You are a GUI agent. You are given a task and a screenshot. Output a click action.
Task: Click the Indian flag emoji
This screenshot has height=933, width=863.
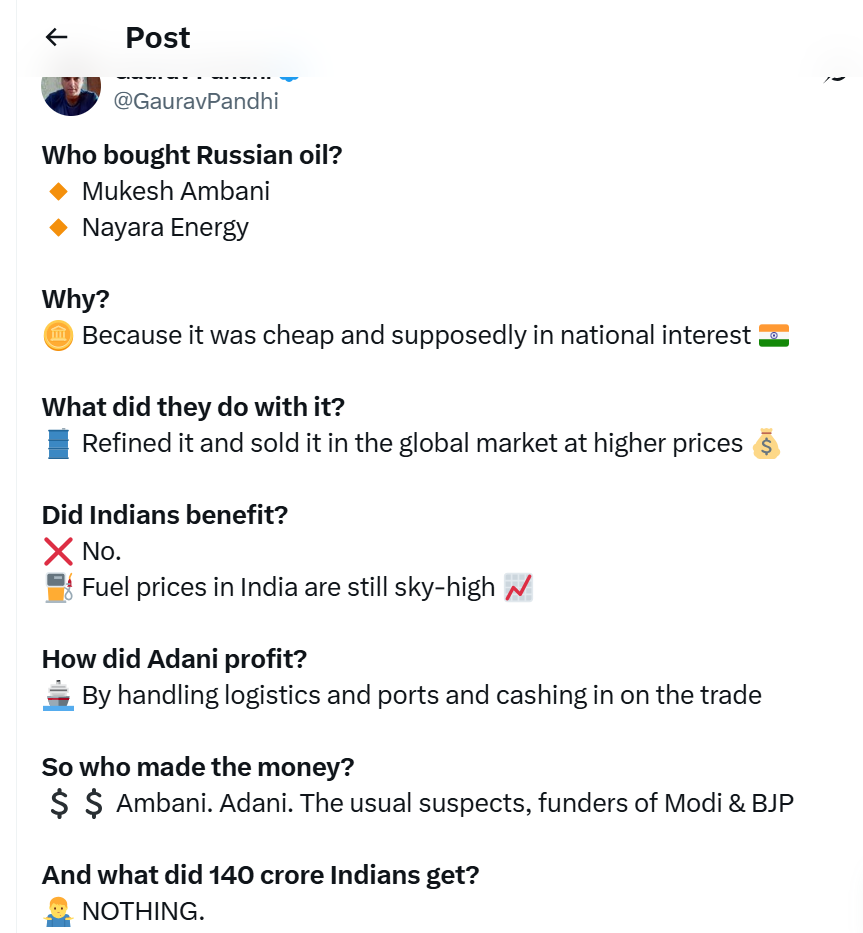(x=774, y=335)
